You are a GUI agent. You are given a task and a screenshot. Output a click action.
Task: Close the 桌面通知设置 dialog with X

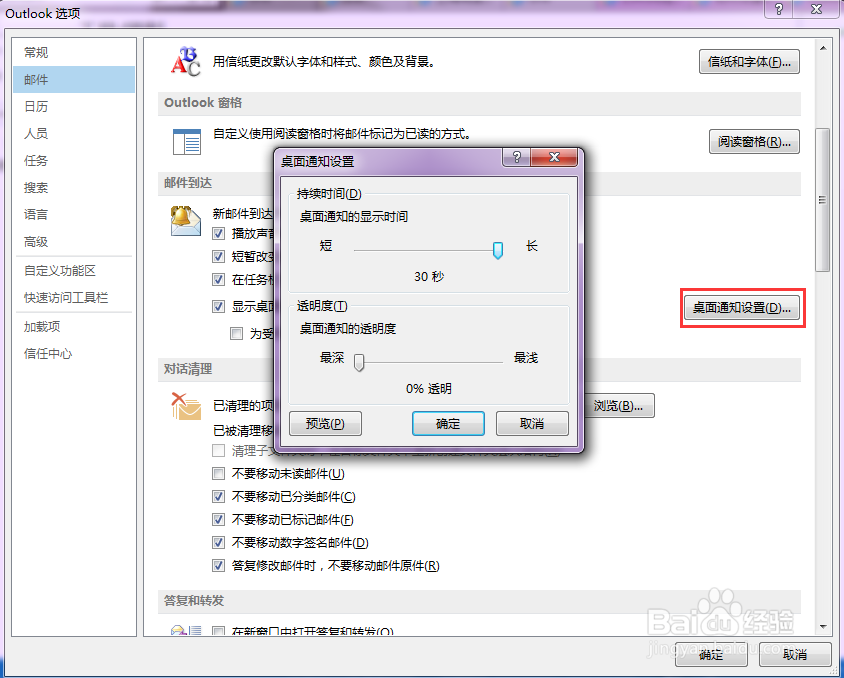click(554, 157)
